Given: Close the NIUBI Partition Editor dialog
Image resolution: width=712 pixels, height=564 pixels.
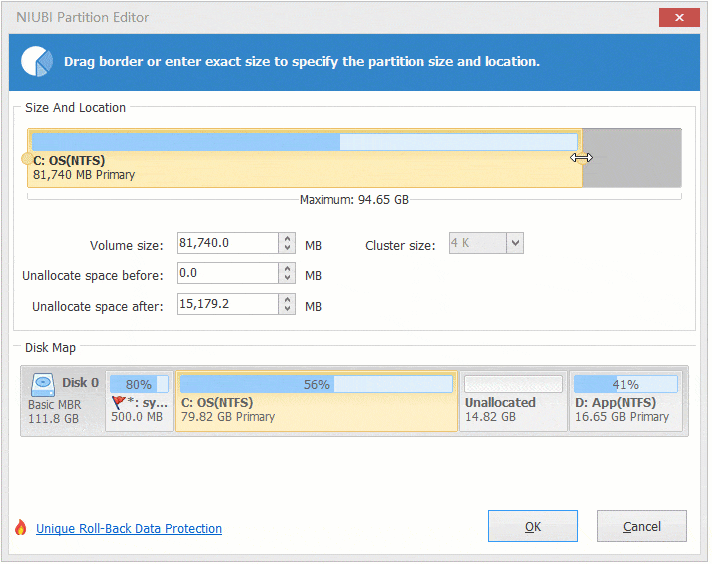Looking at the screenshot, I should click(x=679, y=17).
